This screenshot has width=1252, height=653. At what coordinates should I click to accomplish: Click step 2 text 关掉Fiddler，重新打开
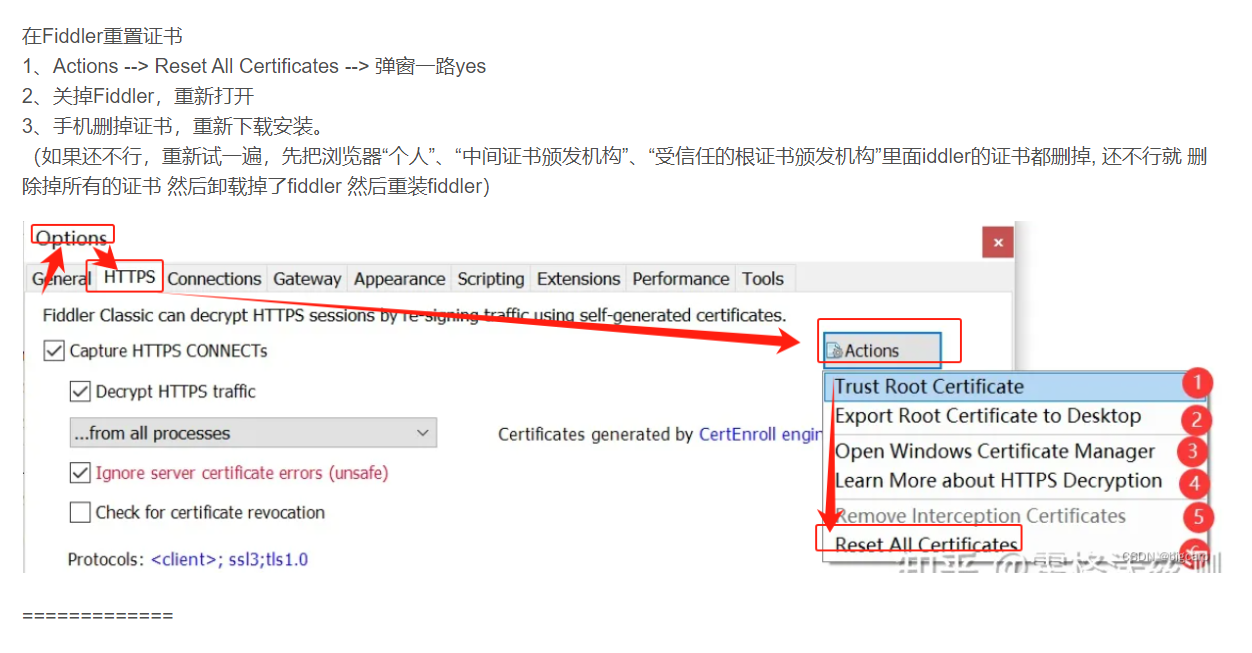pyautogui.click(x=138, y=96)
